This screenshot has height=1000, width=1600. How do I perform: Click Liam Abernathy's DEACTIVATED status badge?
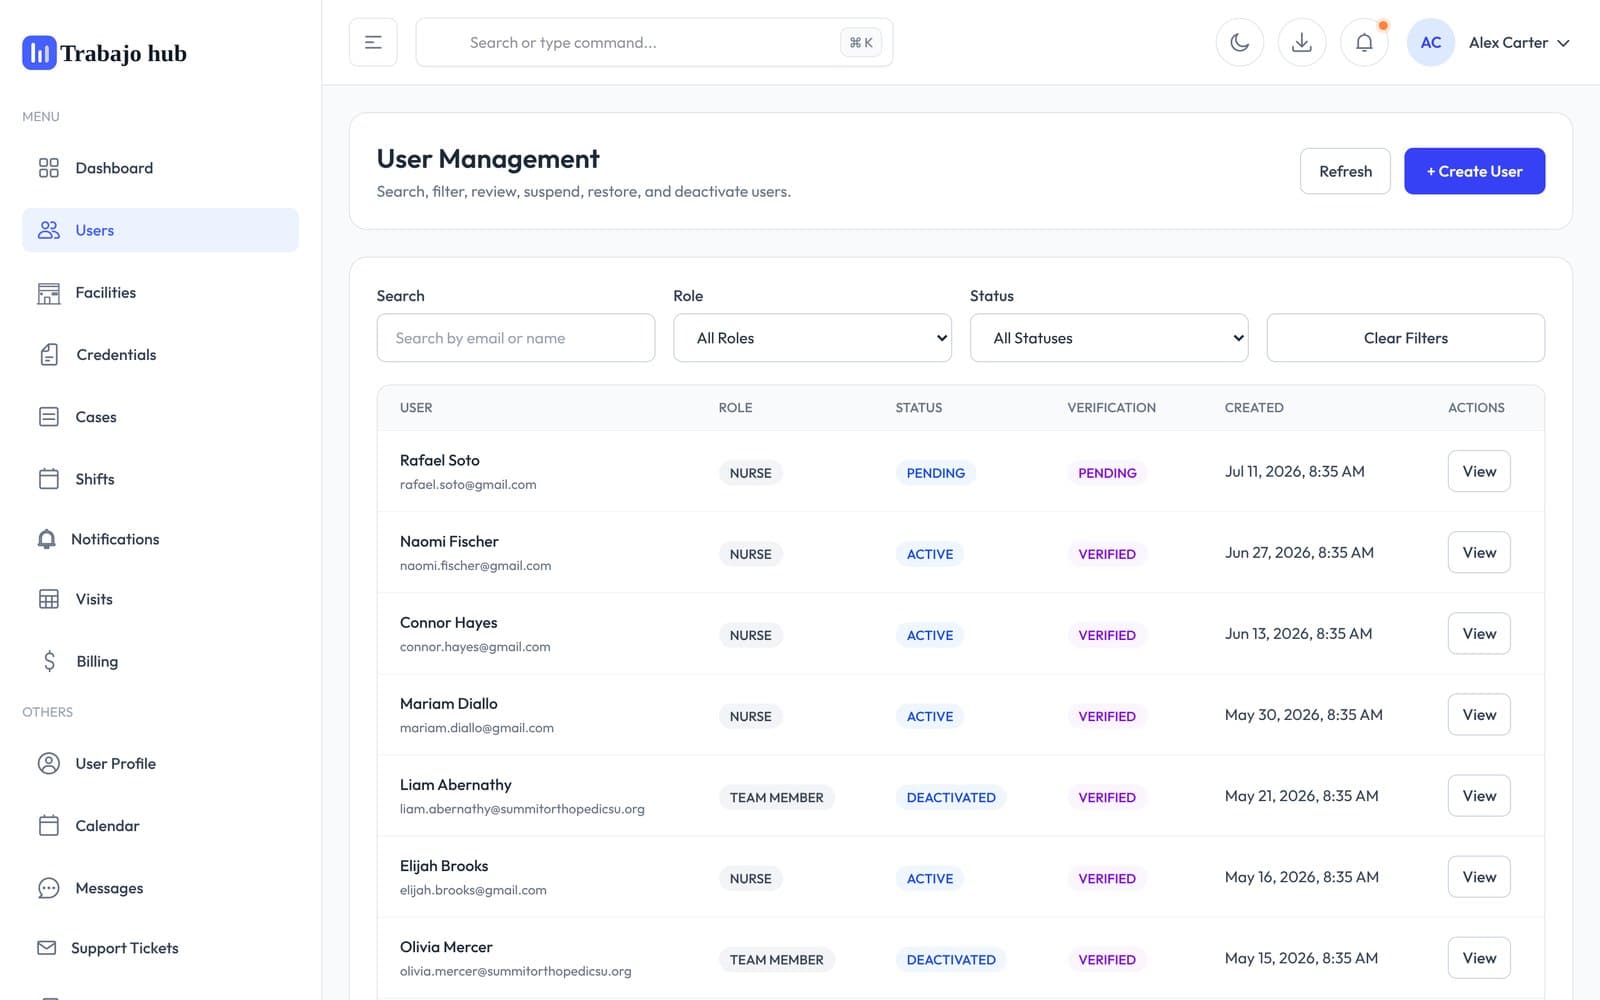(951, 797)
